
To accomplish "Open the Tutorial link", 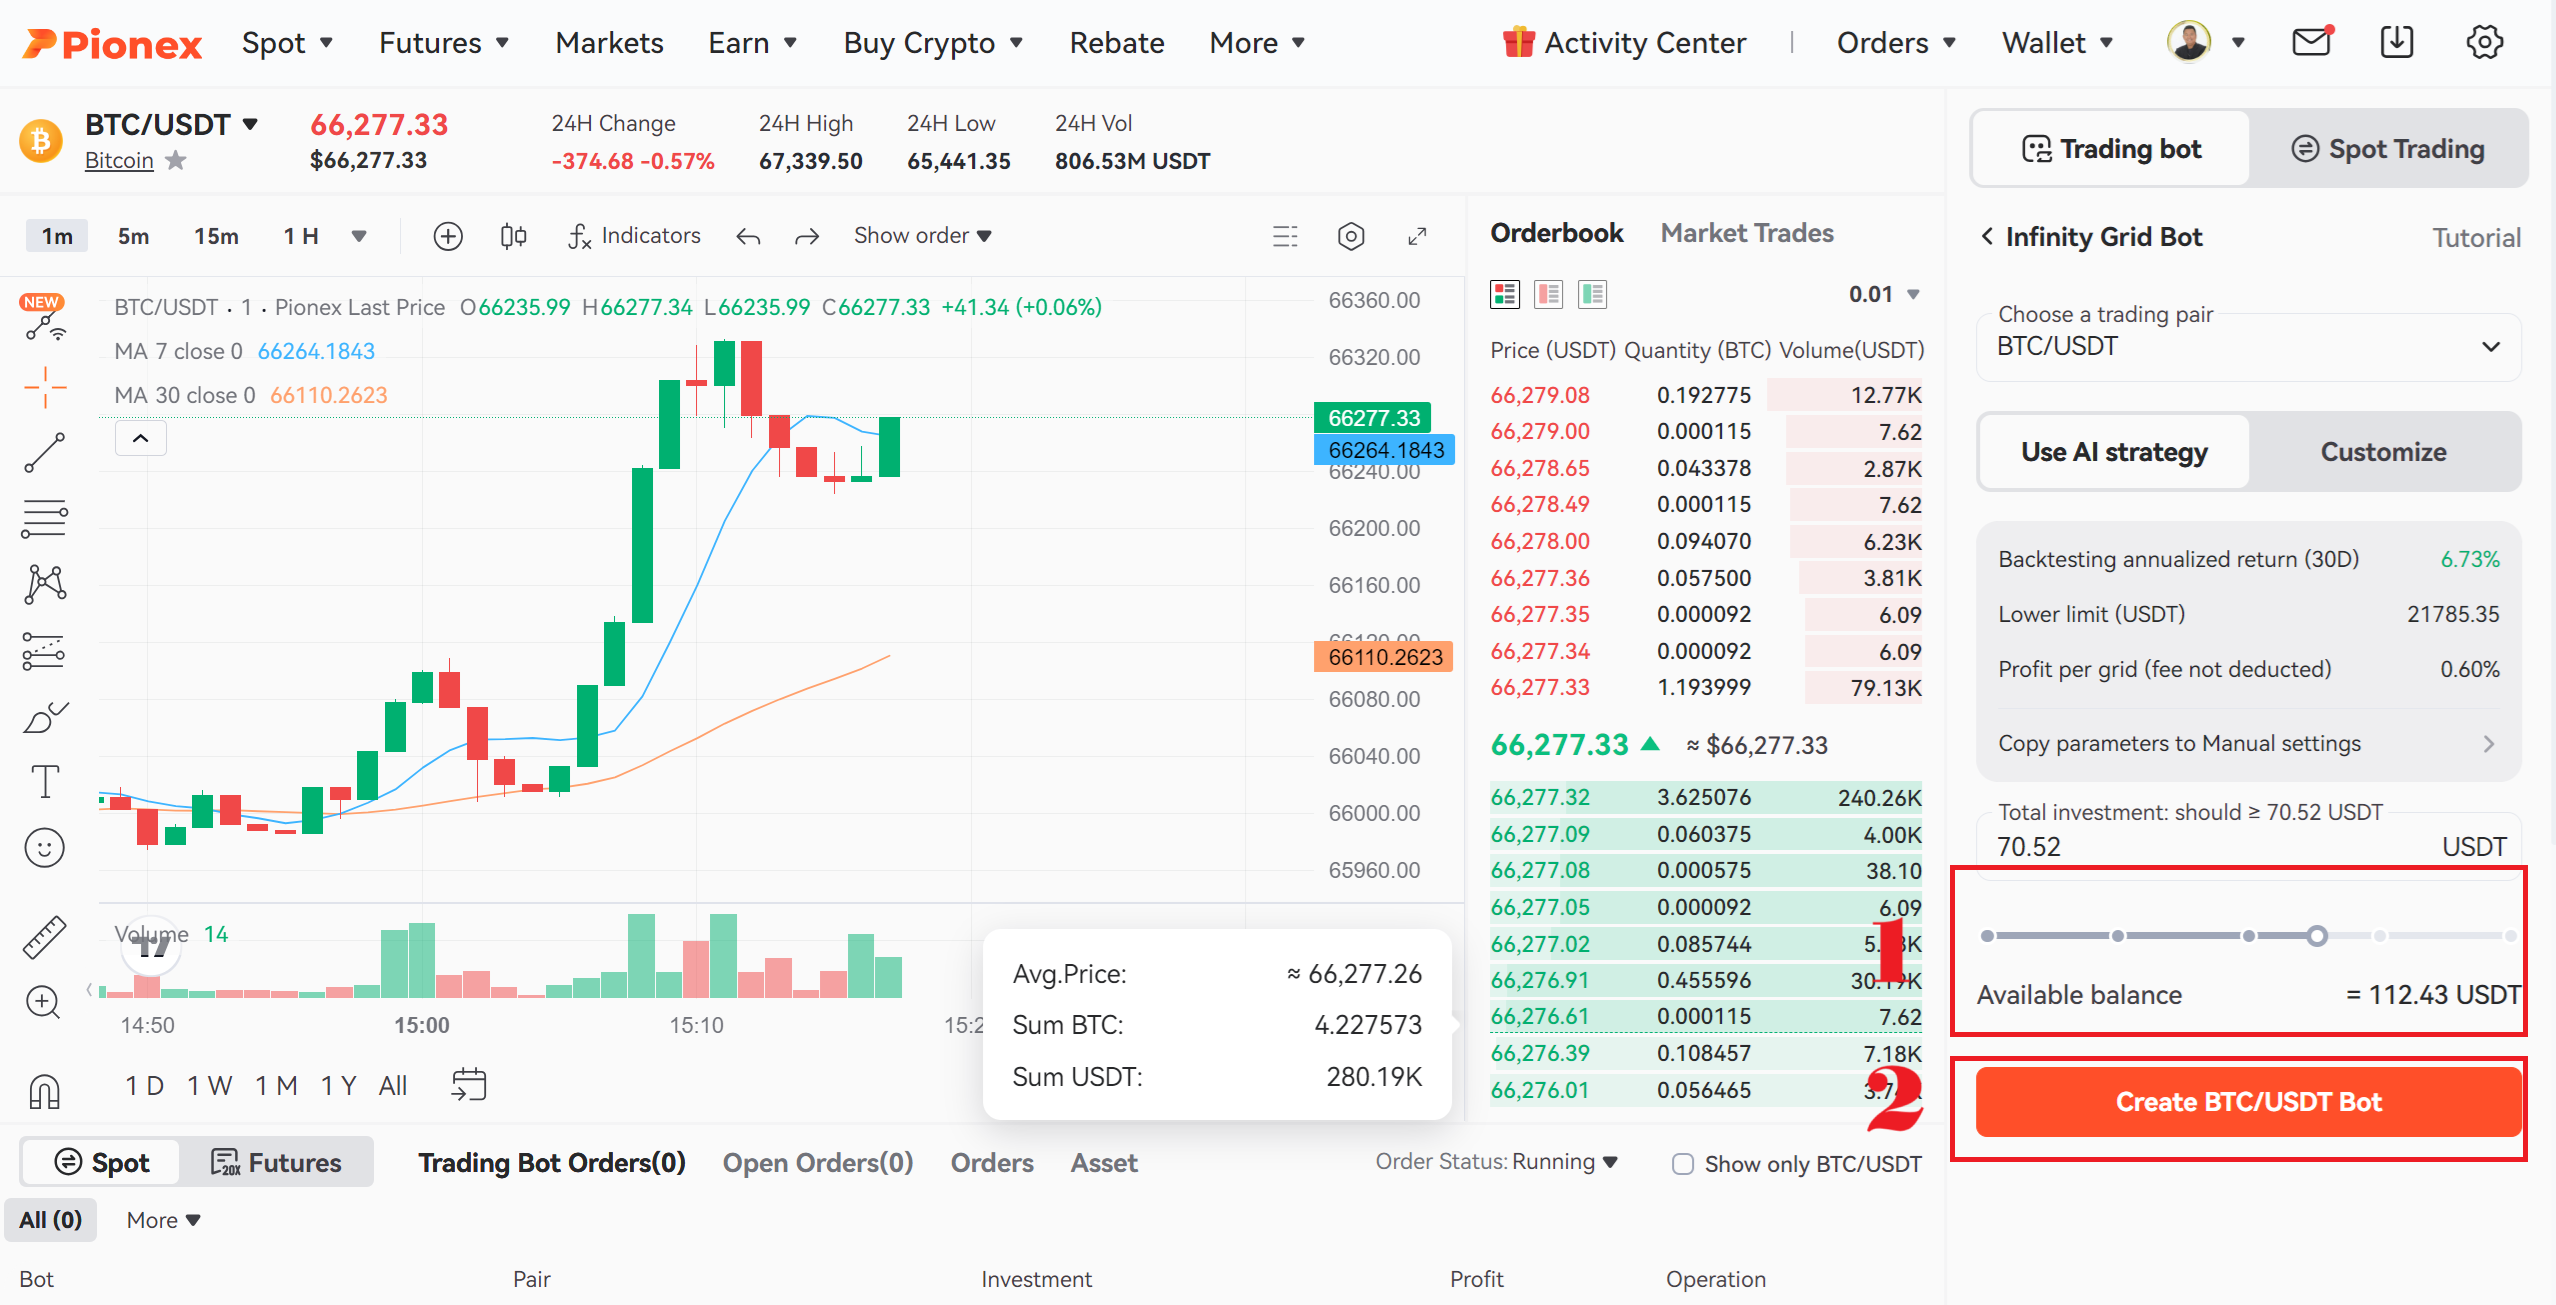I will click(2476, 238).
